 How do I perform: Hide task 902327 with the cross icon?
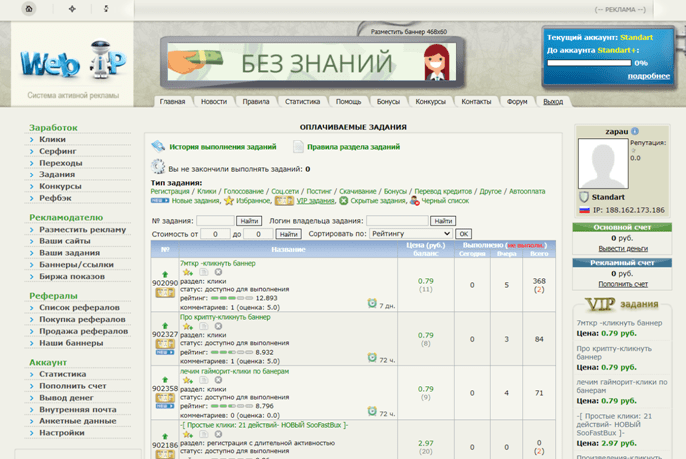coord(218,326)
